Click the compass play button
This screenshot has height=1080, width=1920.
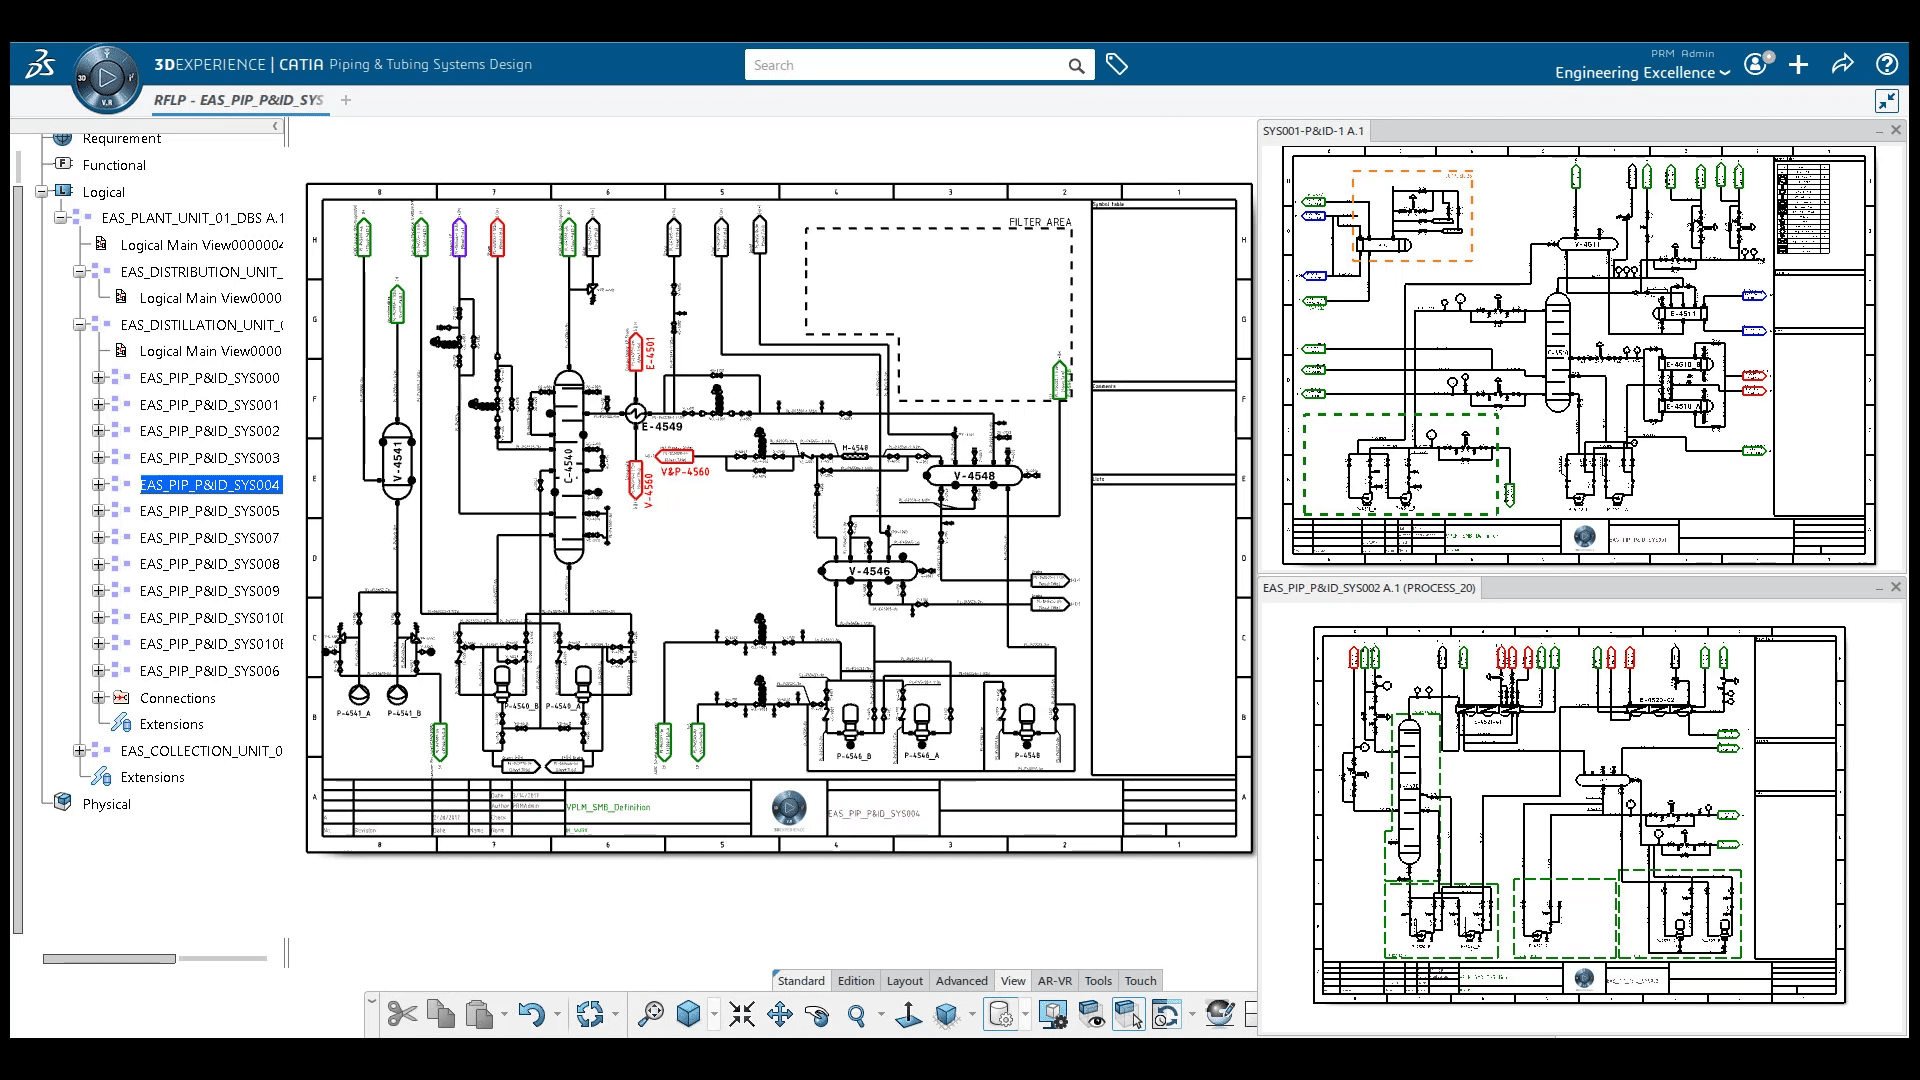tap(107, 77)
